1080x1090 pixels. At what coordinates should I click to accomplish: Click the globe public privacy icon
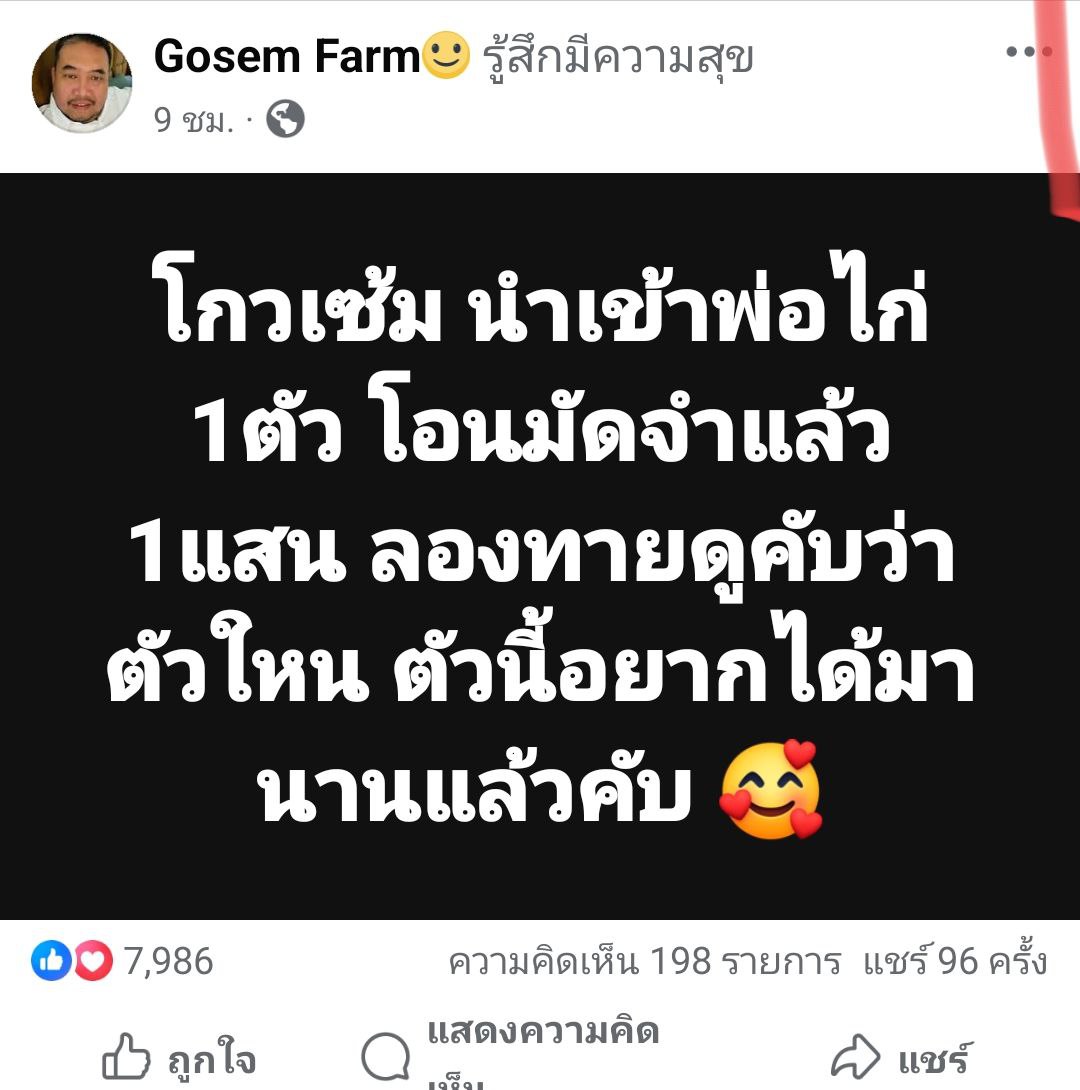[x=285, y=119]
